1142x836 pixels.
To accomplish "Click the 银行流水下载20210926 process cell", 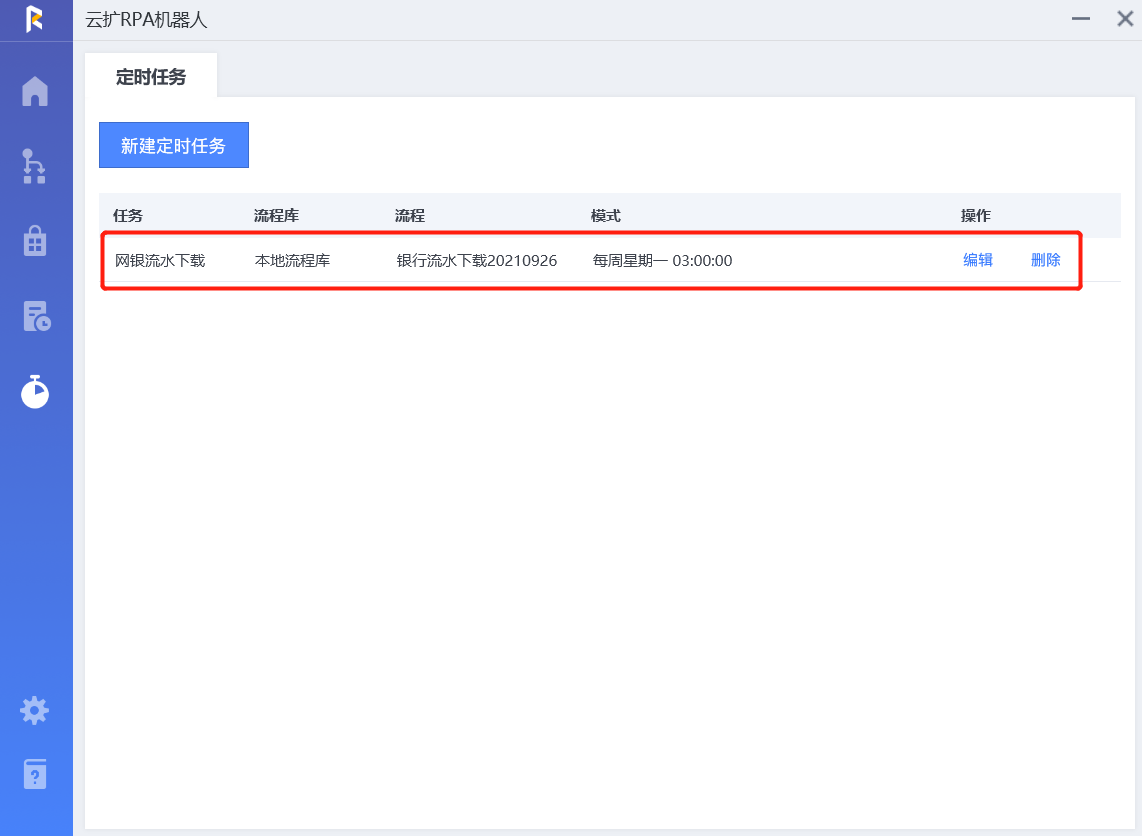I will [x=476, y=261].
